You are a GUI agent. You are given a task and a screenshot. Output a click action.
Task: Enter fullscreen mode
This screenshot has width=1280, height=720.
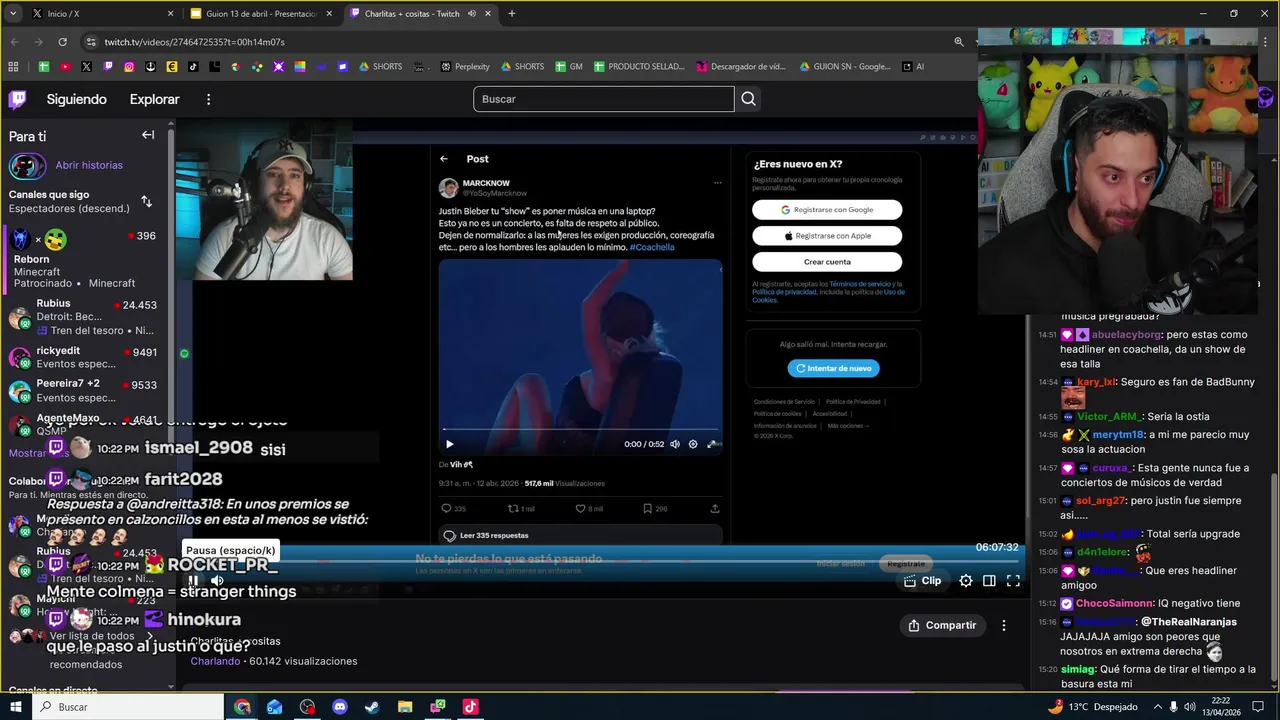click(1013, 580)
